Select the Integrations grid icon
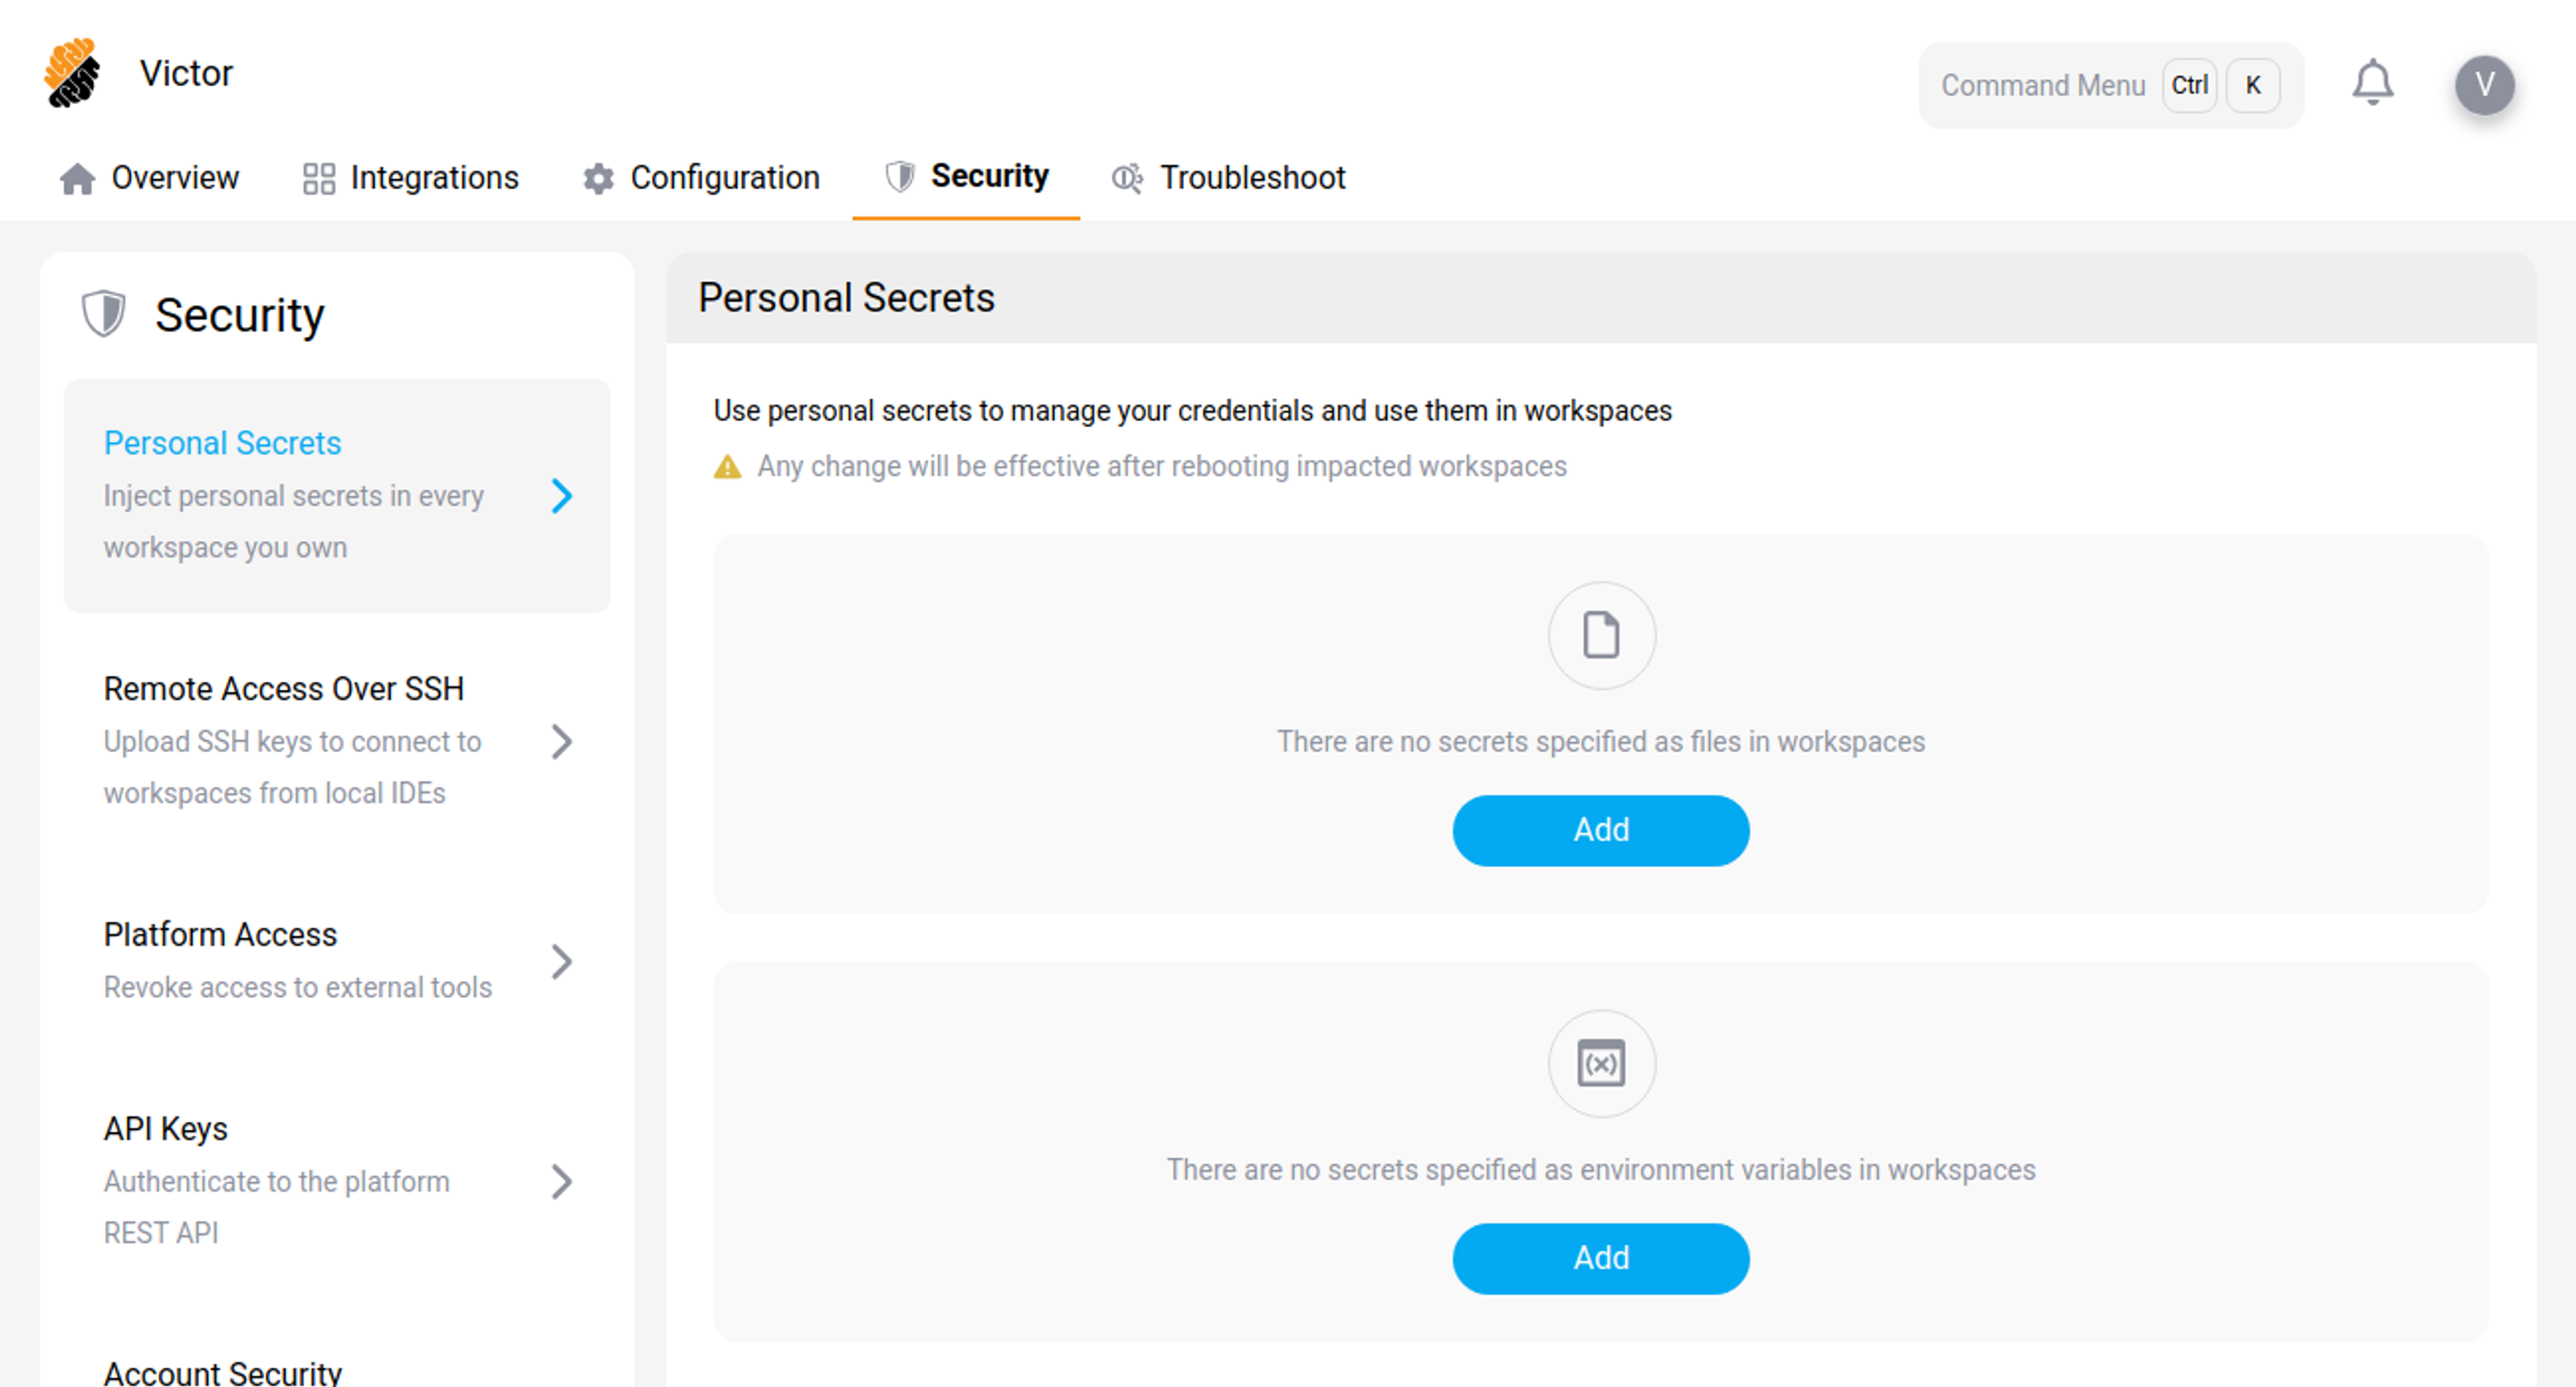The height and width of the screenshot is (1387, 2576). (x=318, y=178)
